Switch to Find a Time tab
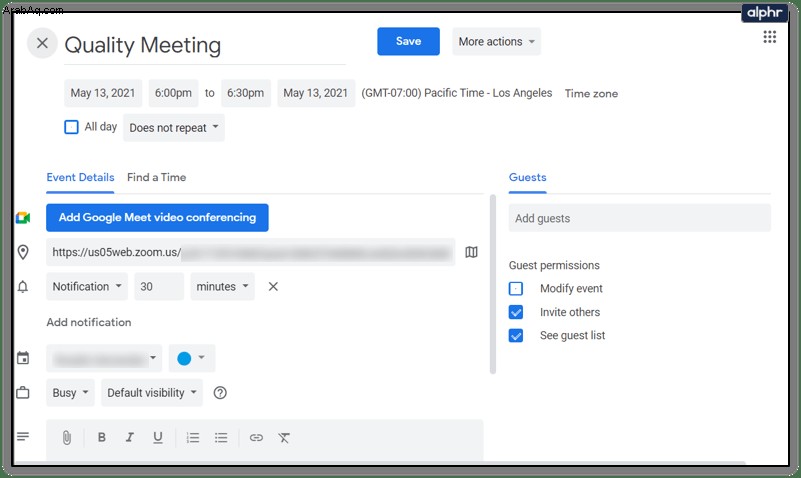The height and width of the screenshot is (478, 801). [x=156, y=178]
